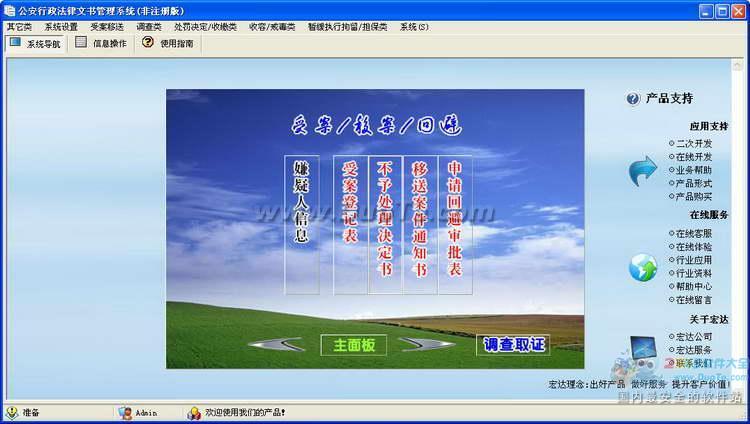Screen dimensions: 750x424
Task: Open 嫌疑人信息 panel
Action: tap(301, 224)
